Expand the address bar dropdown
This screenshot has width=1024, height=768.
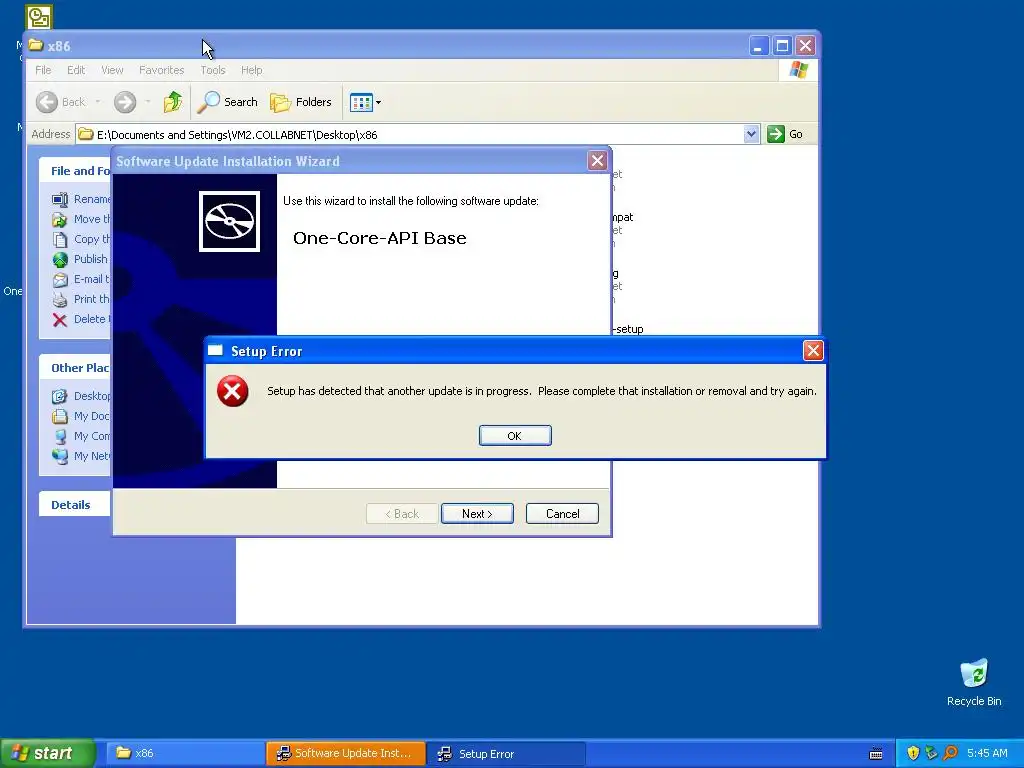[x=752, y=135]
